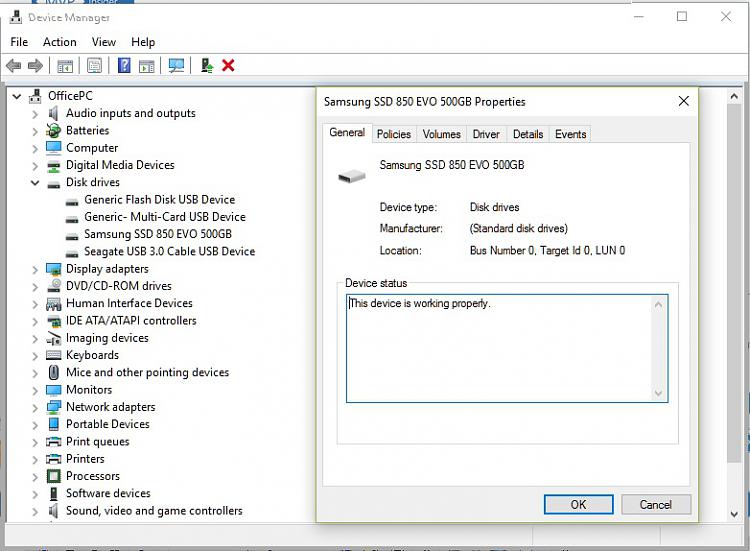
Task: Open the Help menu
Action: pyautogui.click(x=143, y=42)
